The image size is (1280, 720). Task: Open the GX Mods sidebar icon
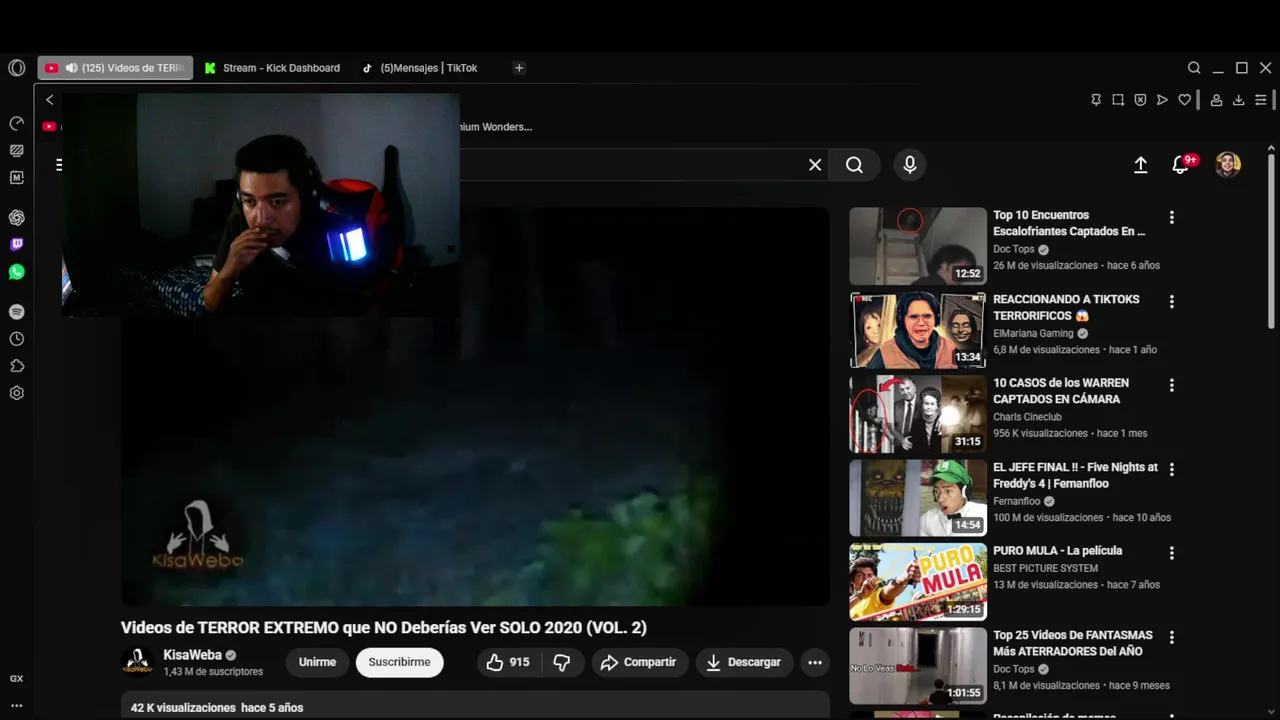point(17,178)
